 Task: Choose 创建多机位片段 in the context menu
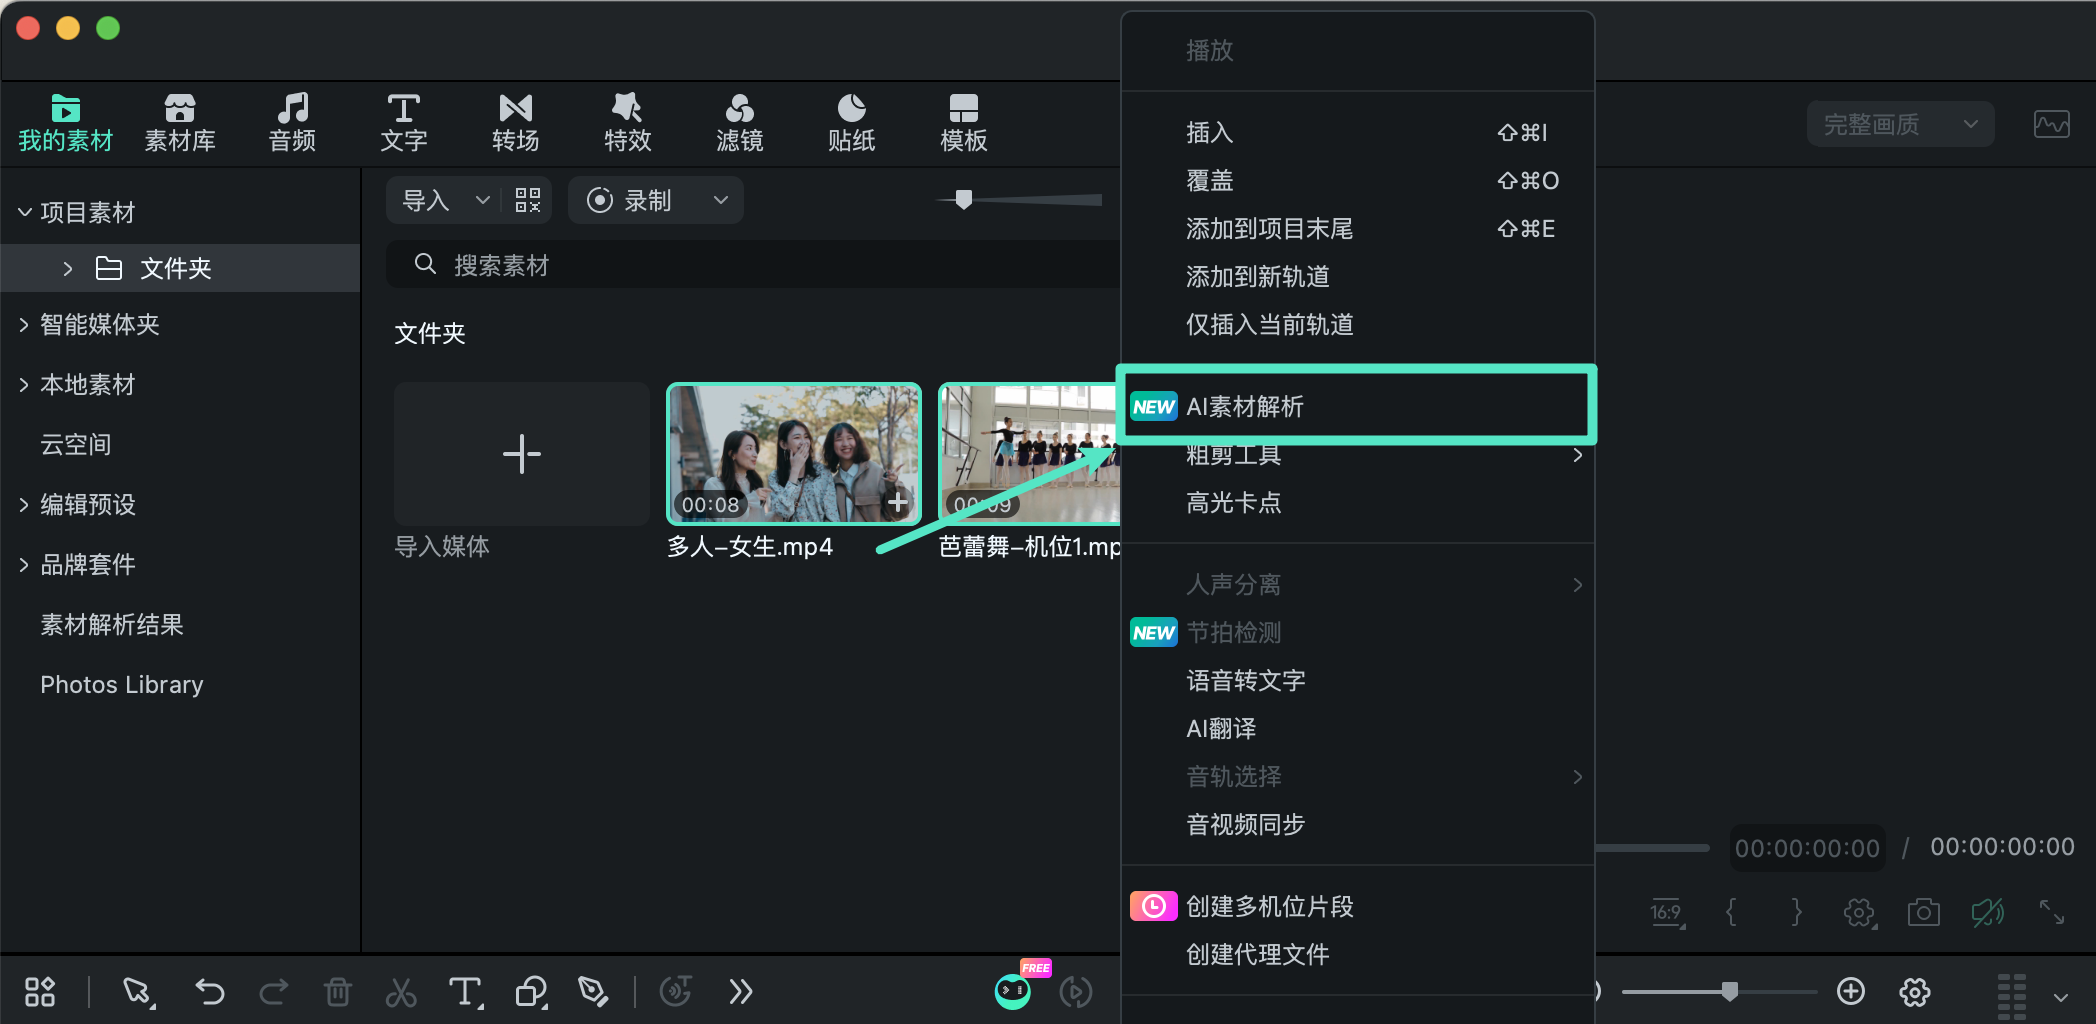pyautogui.click(x=1356, y=906)
